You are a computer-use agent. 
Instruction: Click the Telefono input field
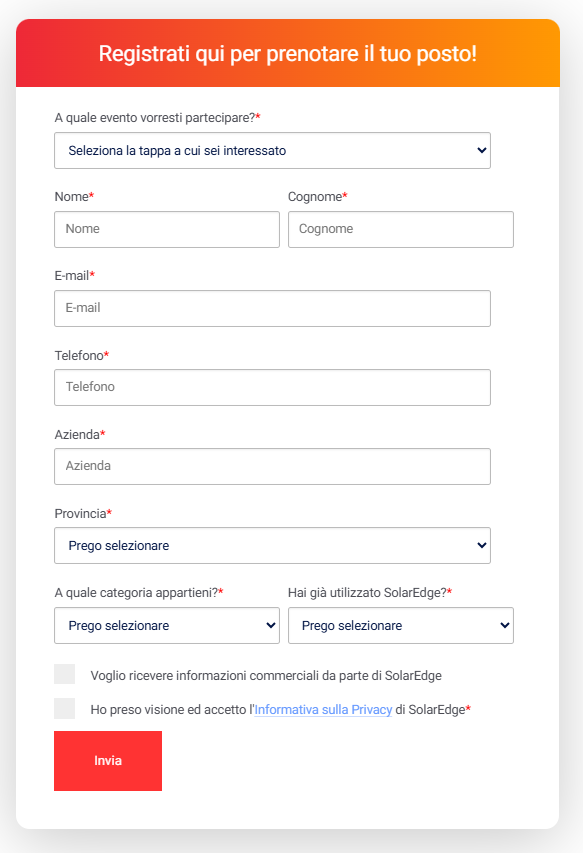(272, 387)
